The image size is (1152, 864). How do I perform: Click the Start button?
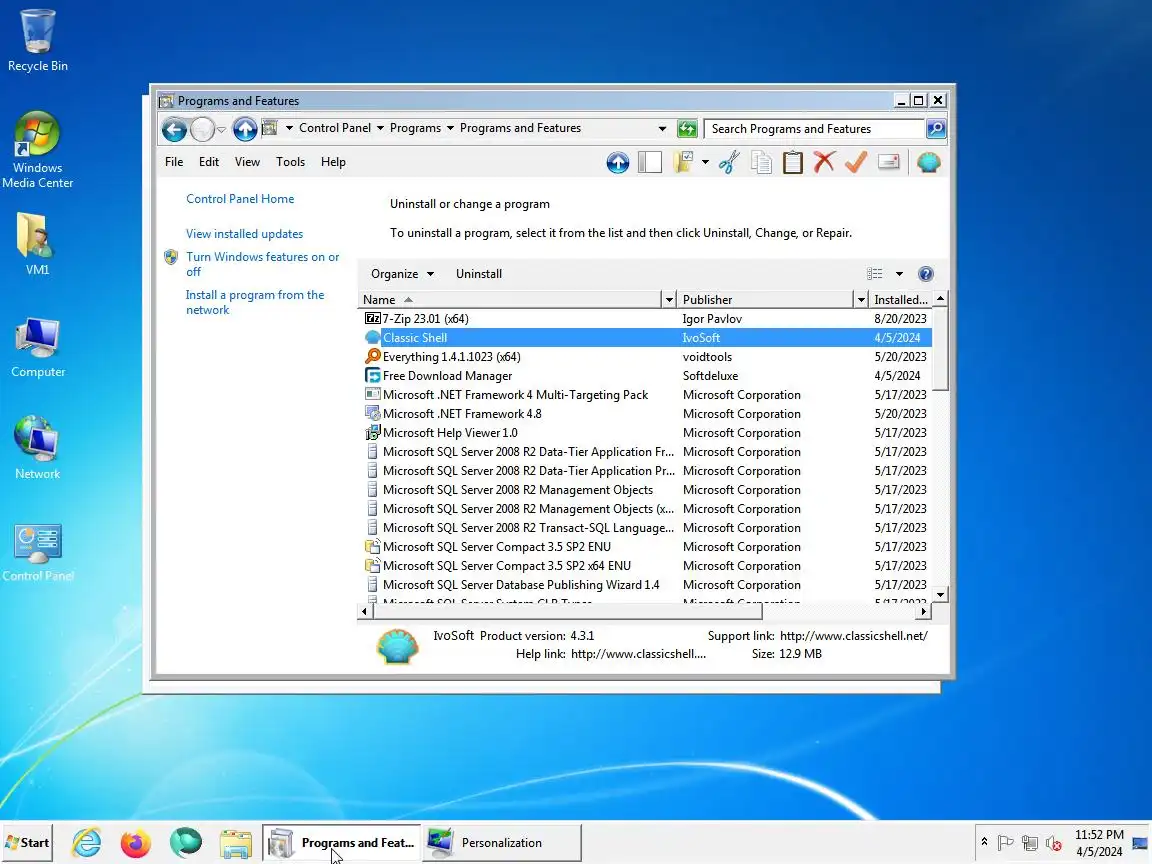pos(28,843)
